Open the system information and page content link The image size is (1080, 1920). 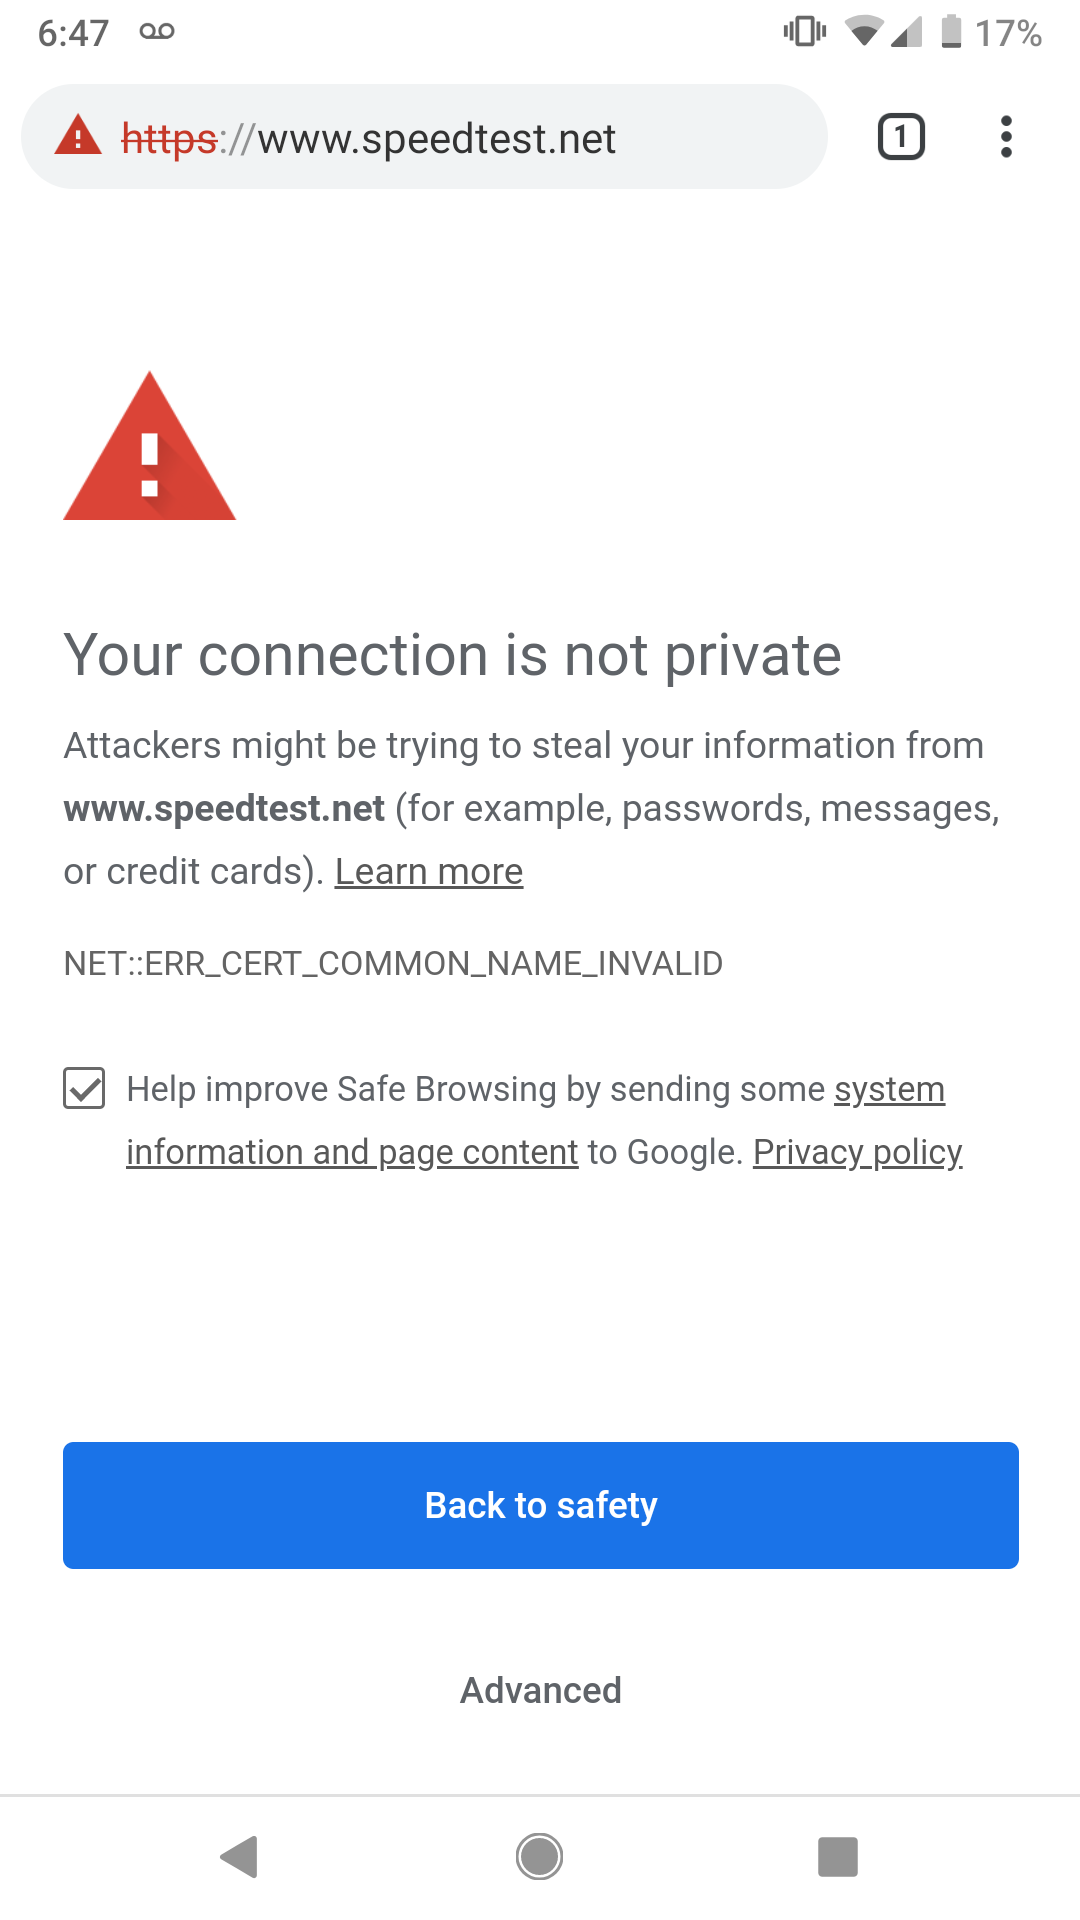(x=352, y=1152)
